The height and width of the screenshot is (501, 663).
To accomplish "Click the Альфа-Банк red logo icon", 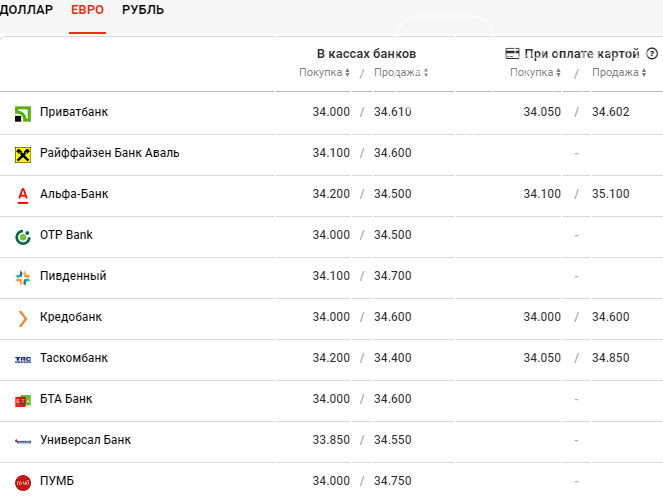I will coord(23,194).
